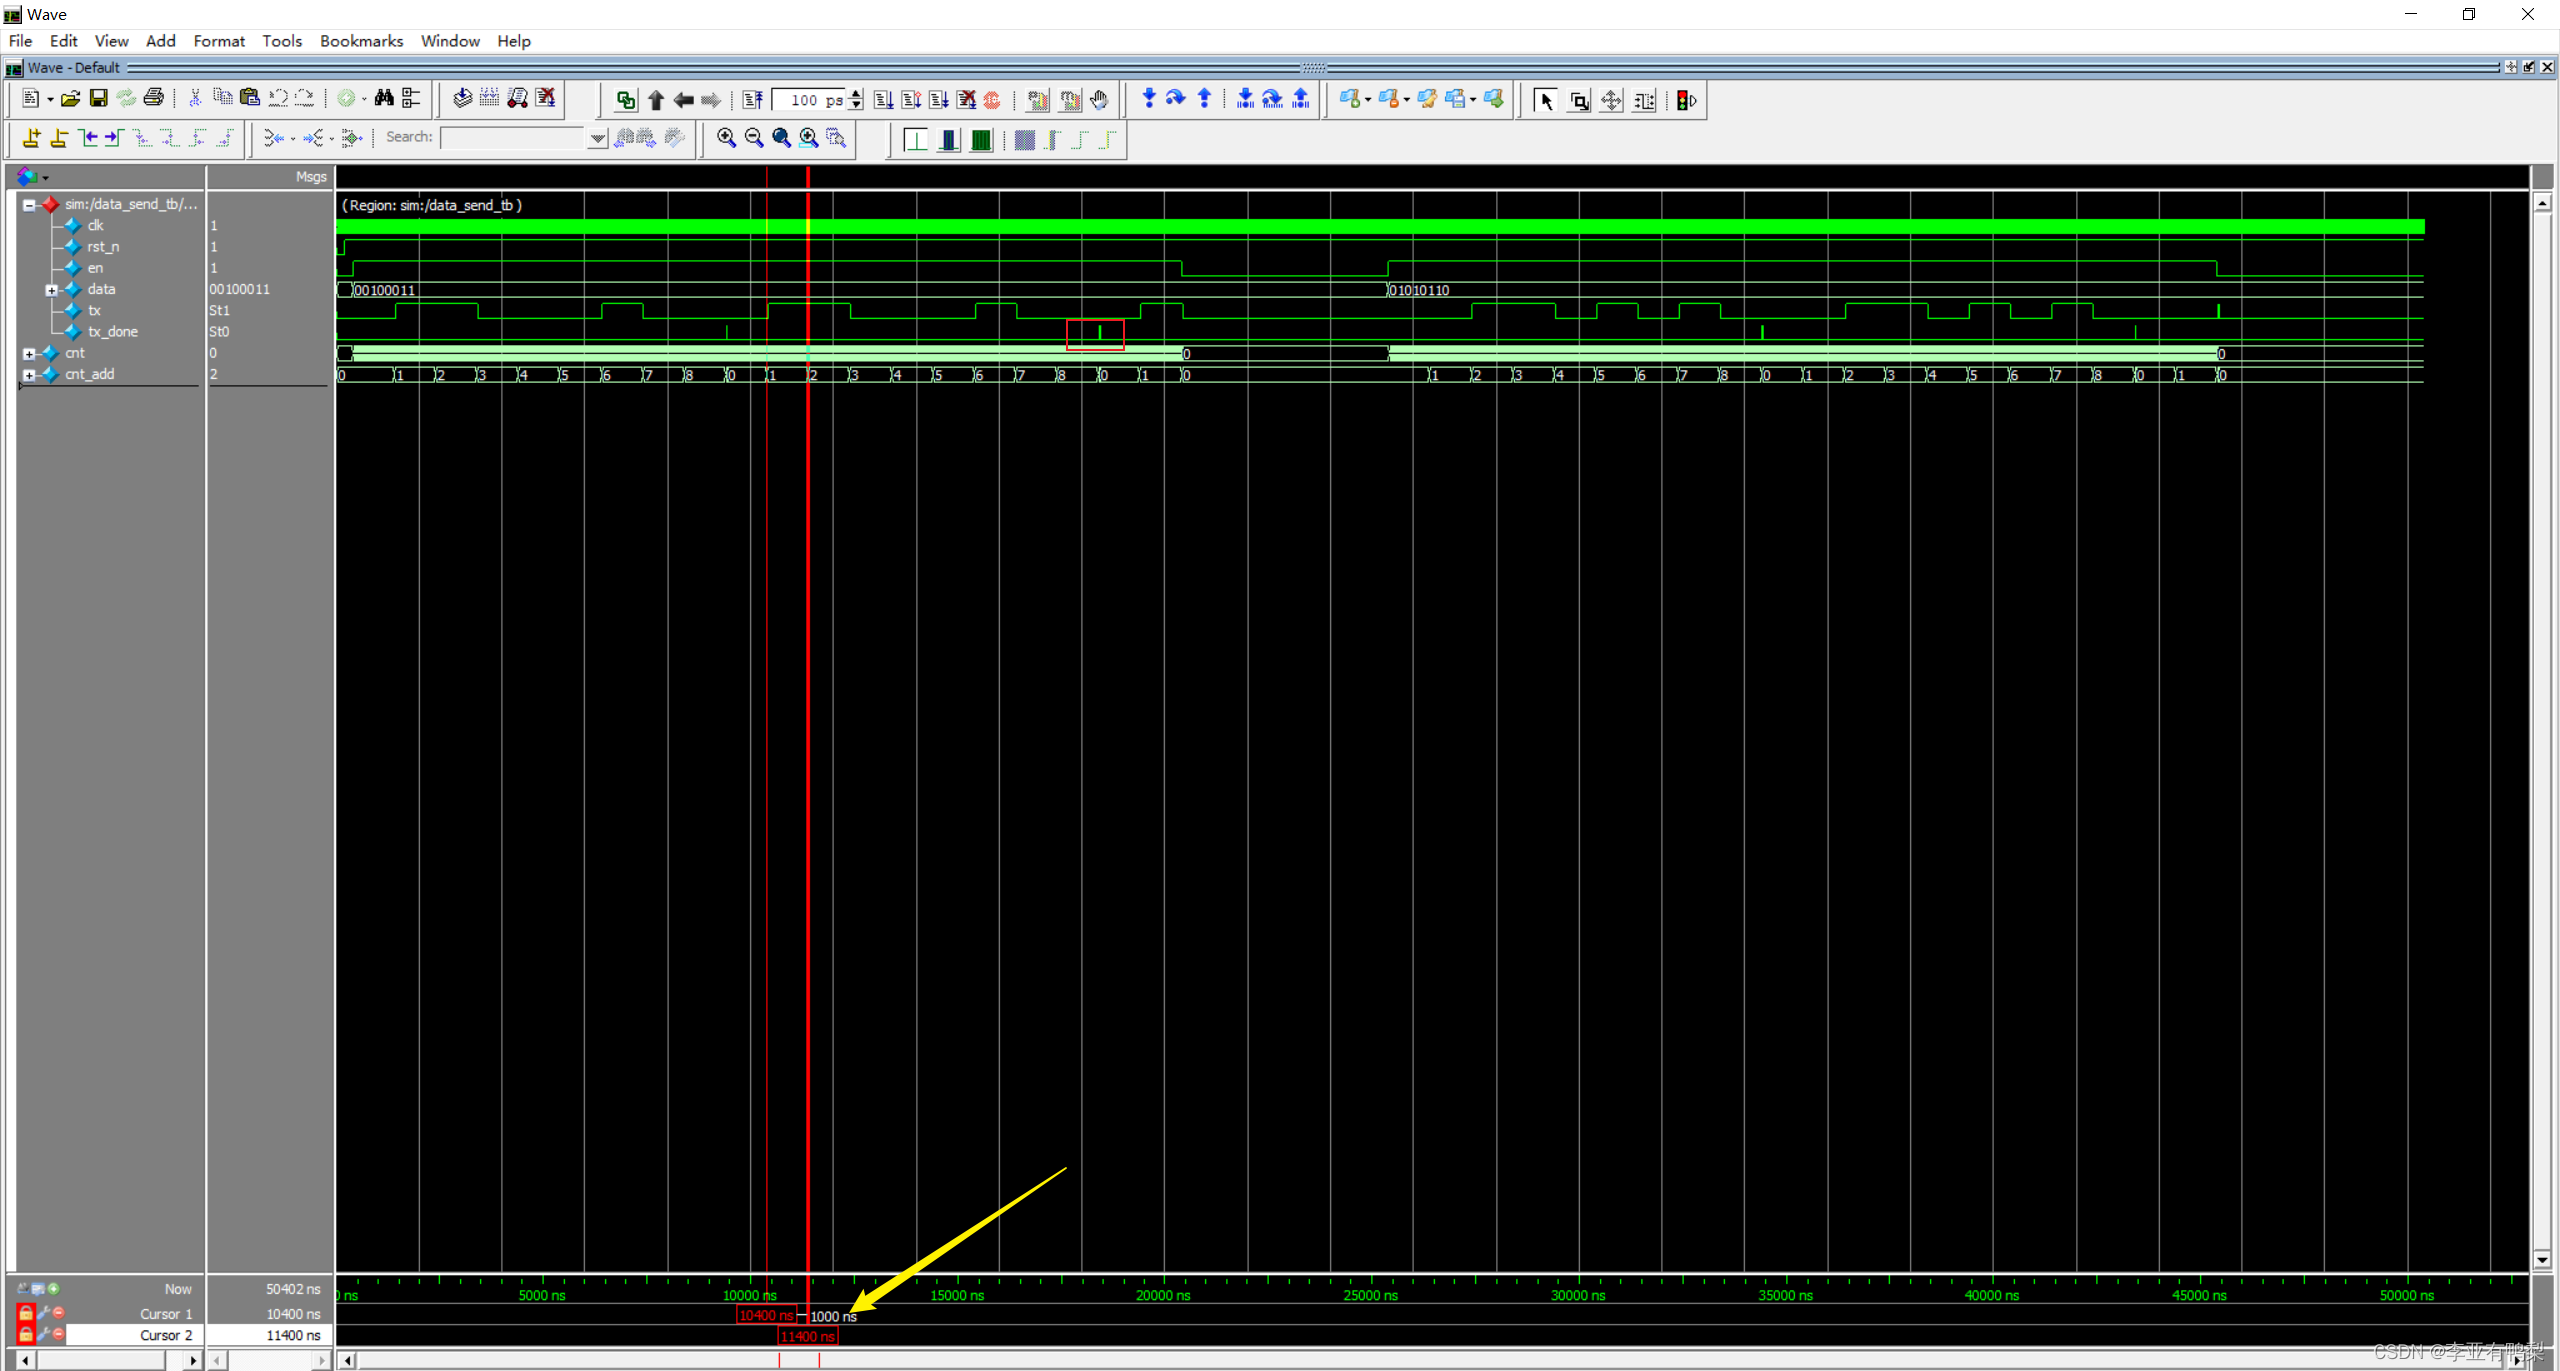The width and height of the screenshot is (2560, 1371).
Task: Click the Zoom Full icon
Action: pos(781,138)
